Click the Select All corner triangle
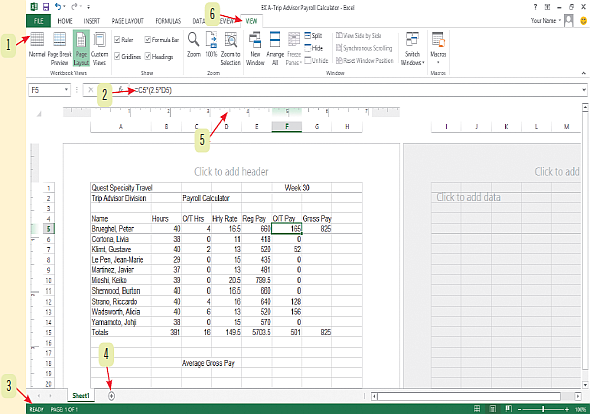Viewport: 590px width, 414px height. coord(39,114)
